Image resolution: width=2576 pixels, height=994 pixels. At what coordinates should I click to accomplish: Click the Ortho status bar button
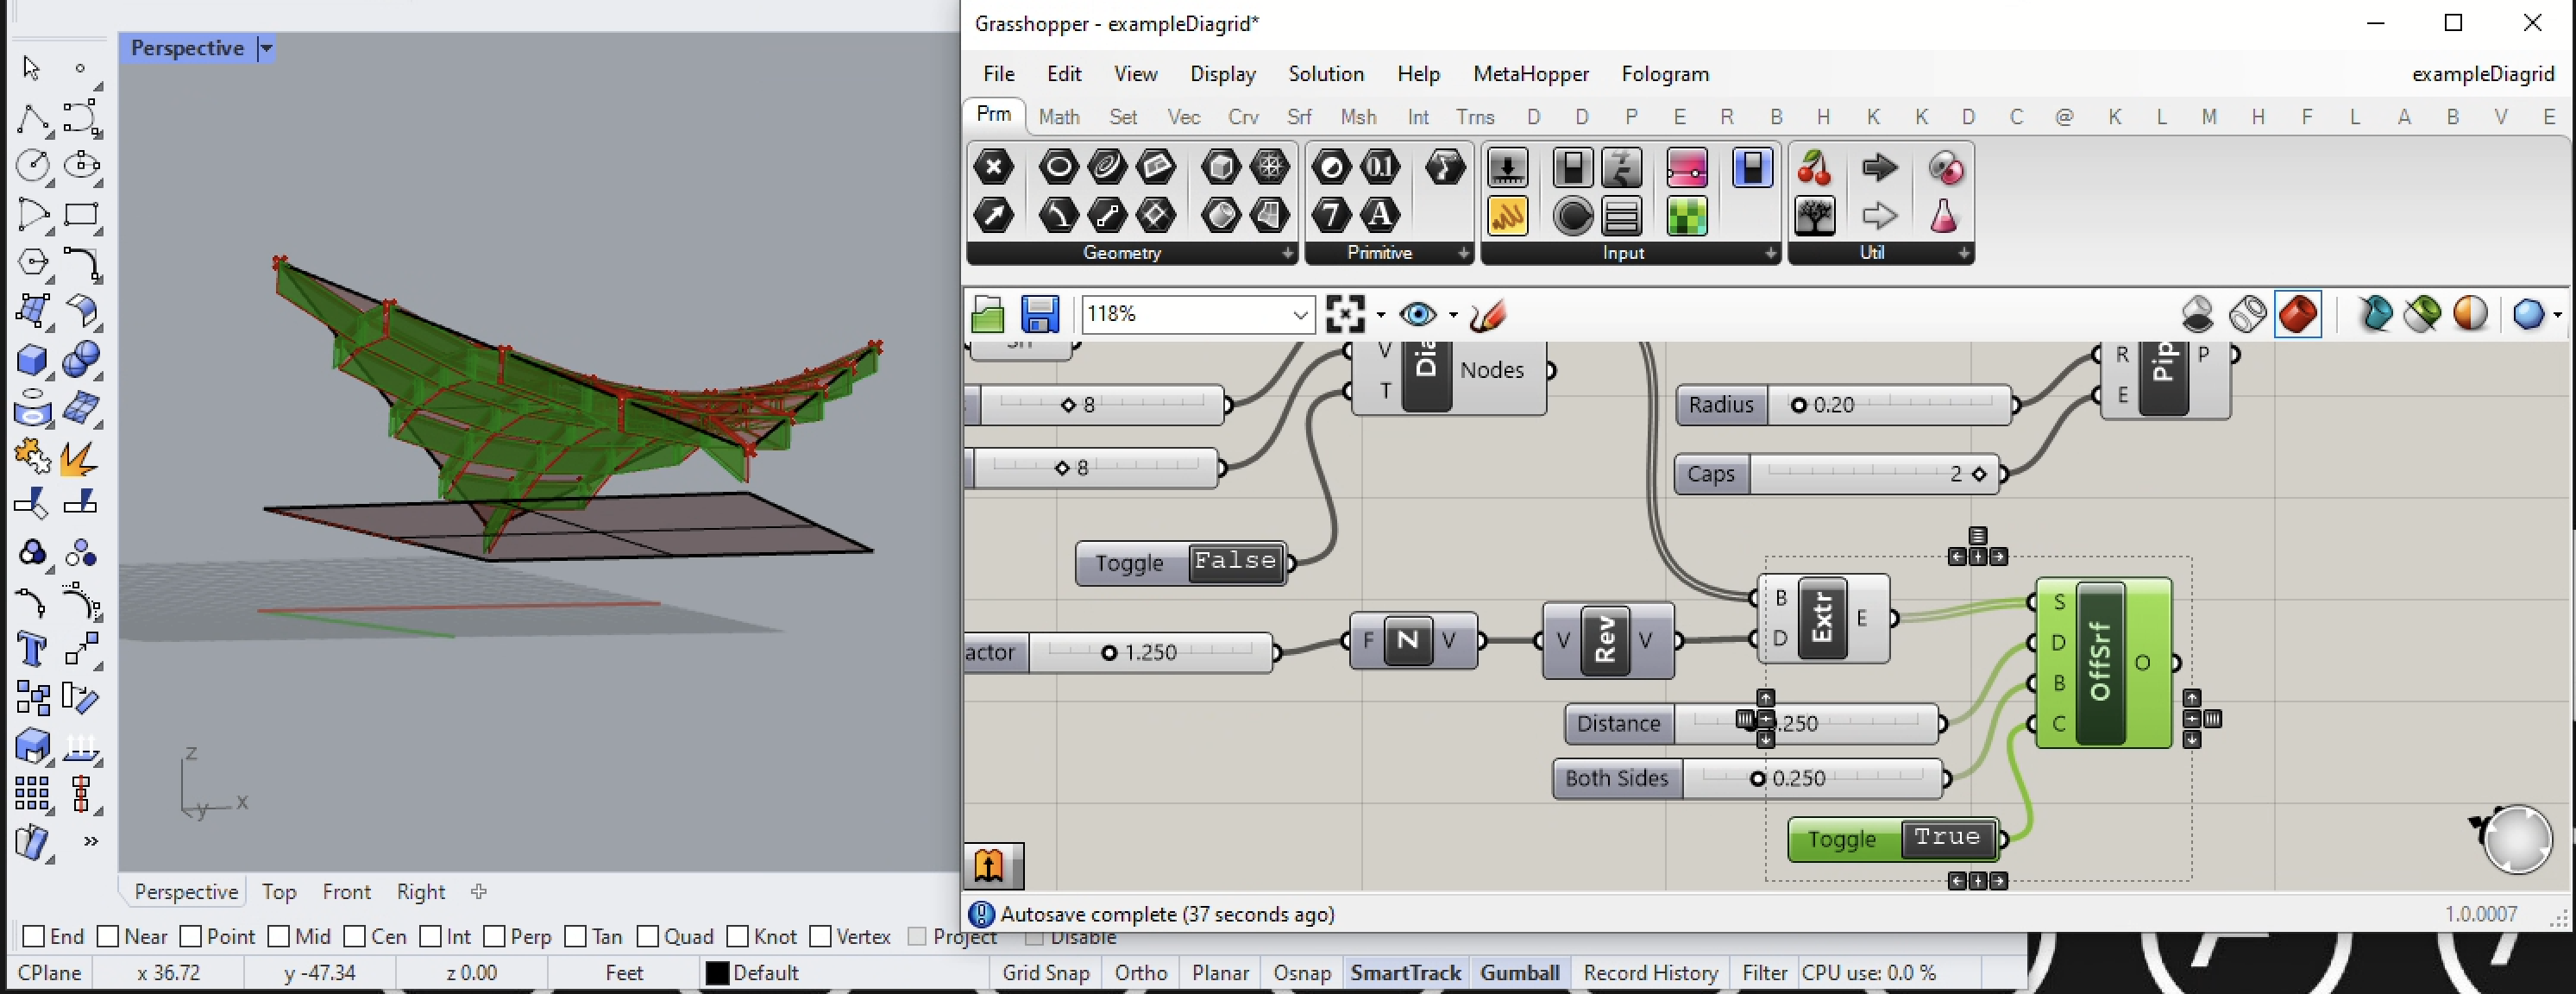coord(1140,972)
